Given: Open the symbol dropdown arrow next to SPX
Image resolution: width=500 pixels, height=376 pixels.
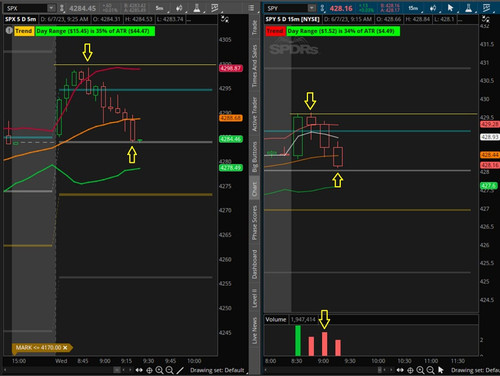Looking at the screenshot, I should pyautogui.click(x=51, y=8).
